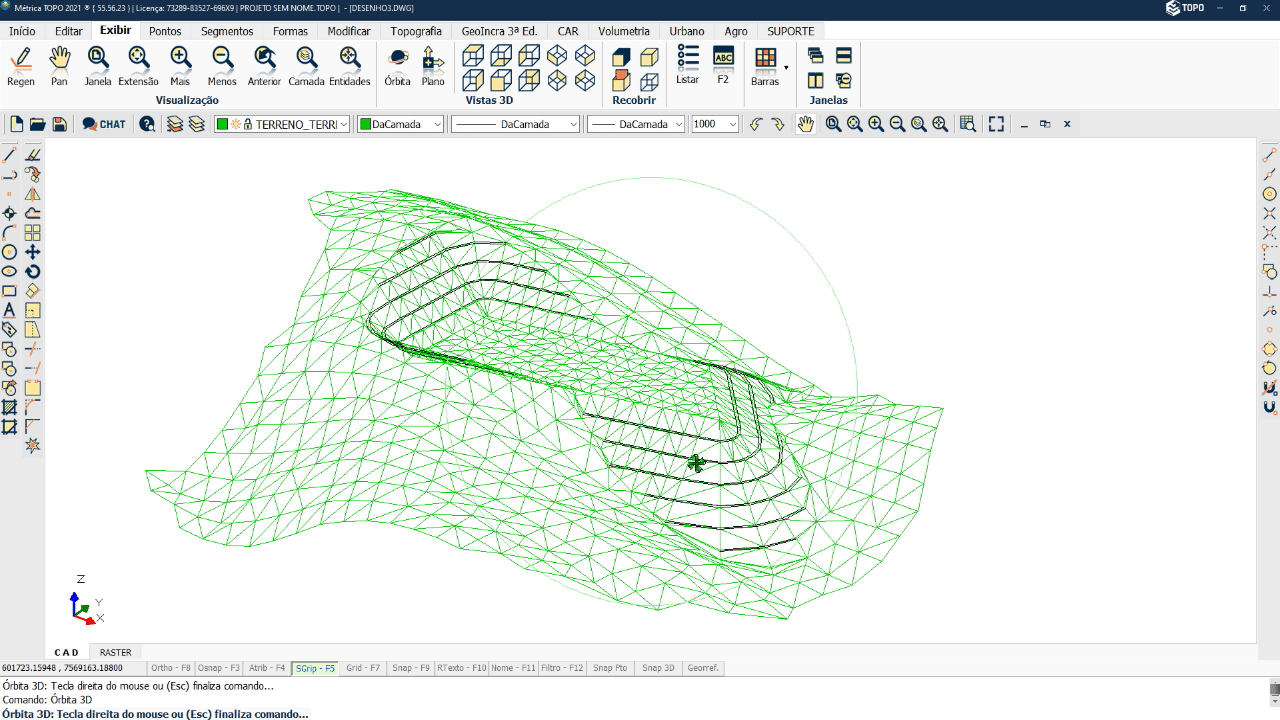The width and height of the screenshot is (1280, 720).
Task: Switch to the RASTER view tab
Action: [x=115, y=652]
